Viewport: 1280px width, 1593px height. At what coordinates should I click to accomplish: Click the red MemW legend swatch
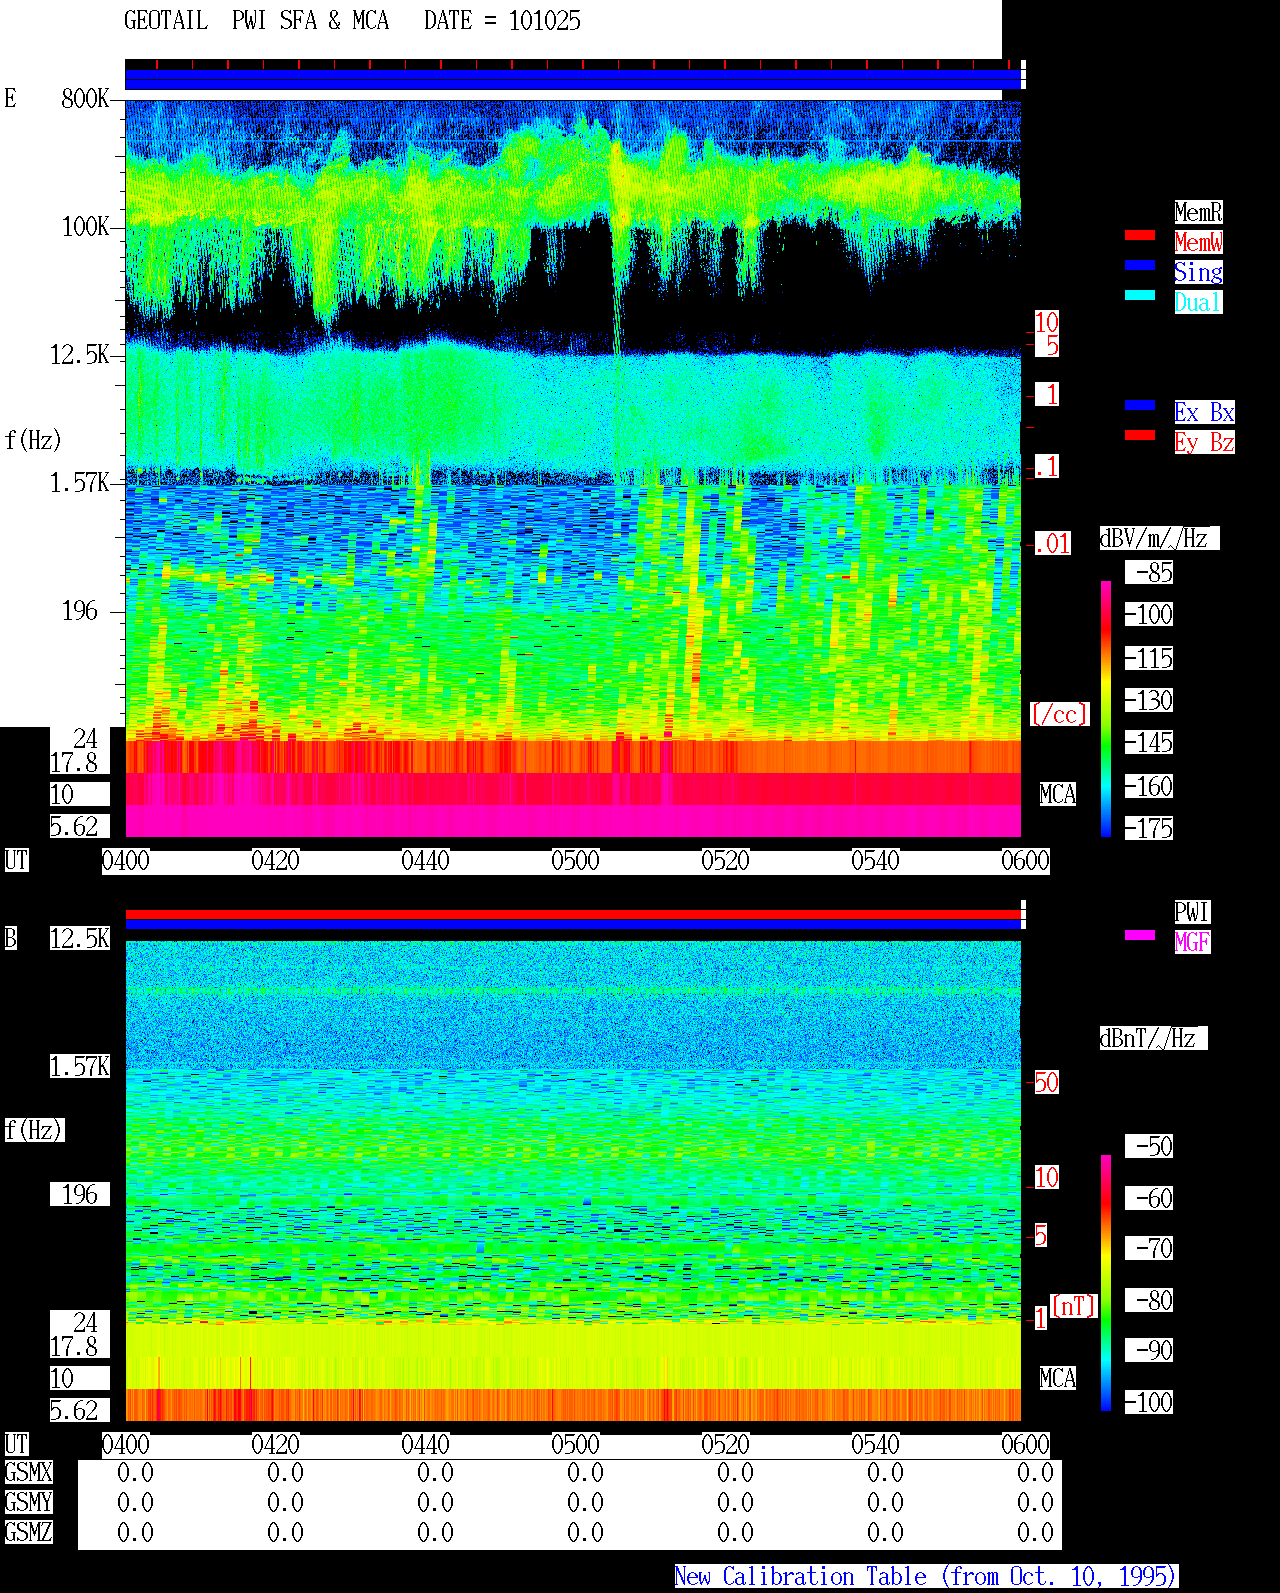1140,235
